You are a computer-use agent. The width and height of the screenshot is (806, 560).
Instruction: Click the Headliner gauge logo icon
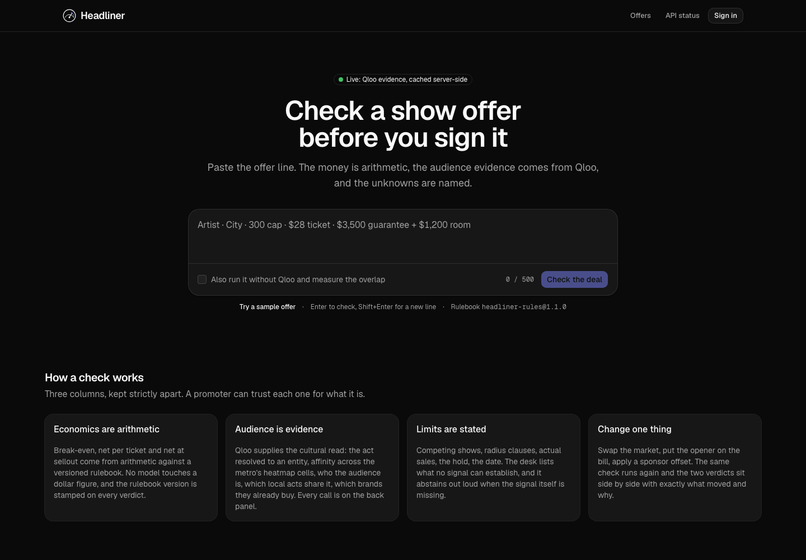[69, 16]
